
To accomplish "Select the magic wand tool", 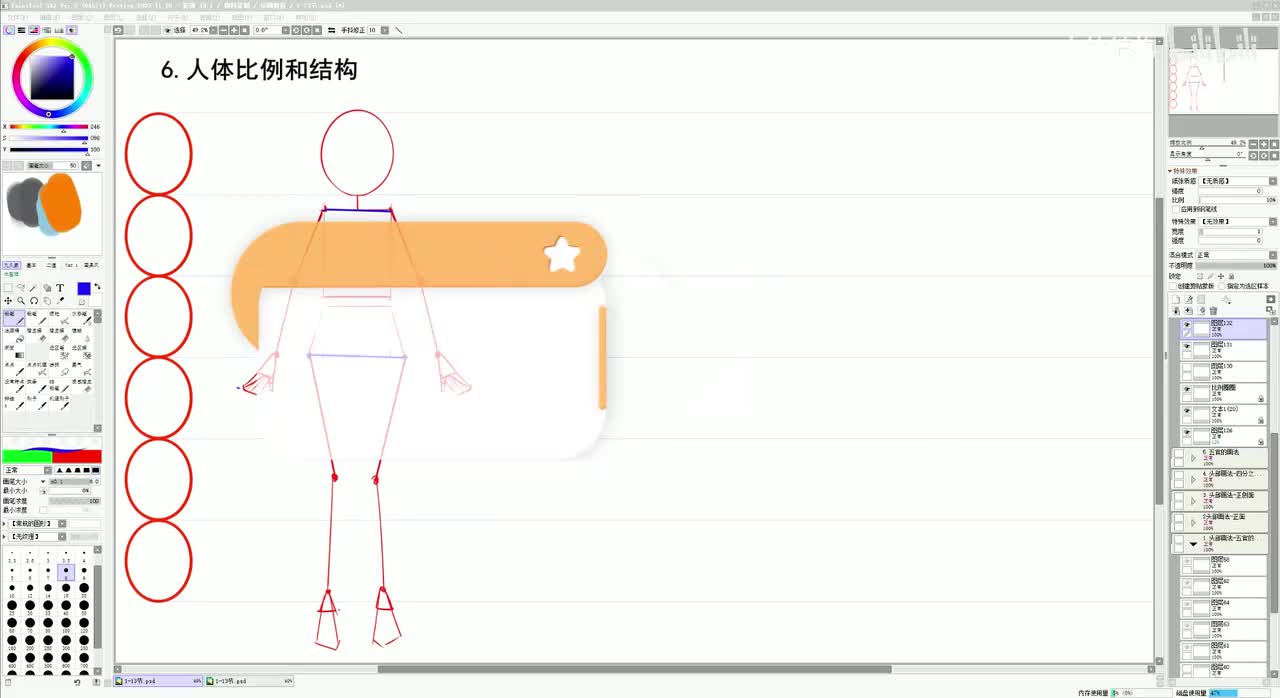I will click(x=33, y=288).
